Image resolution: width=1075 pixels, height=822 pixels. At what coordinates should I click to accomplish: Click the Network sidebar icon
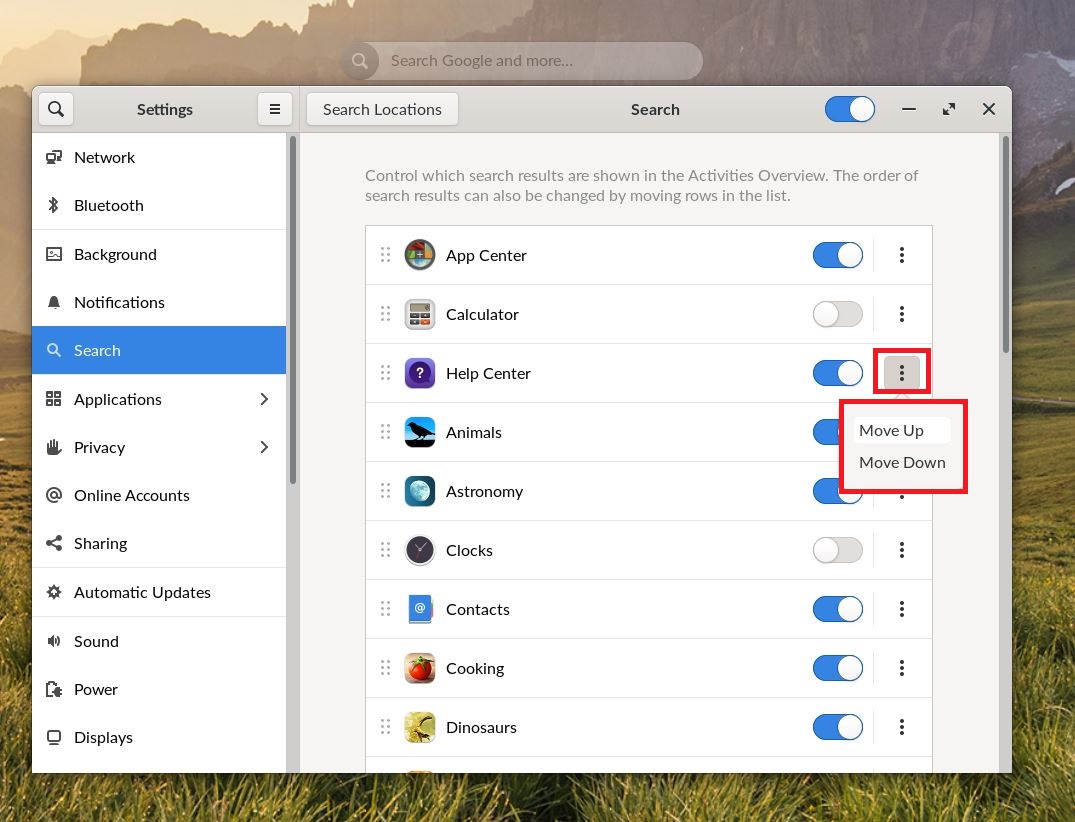tap(54, 158)
